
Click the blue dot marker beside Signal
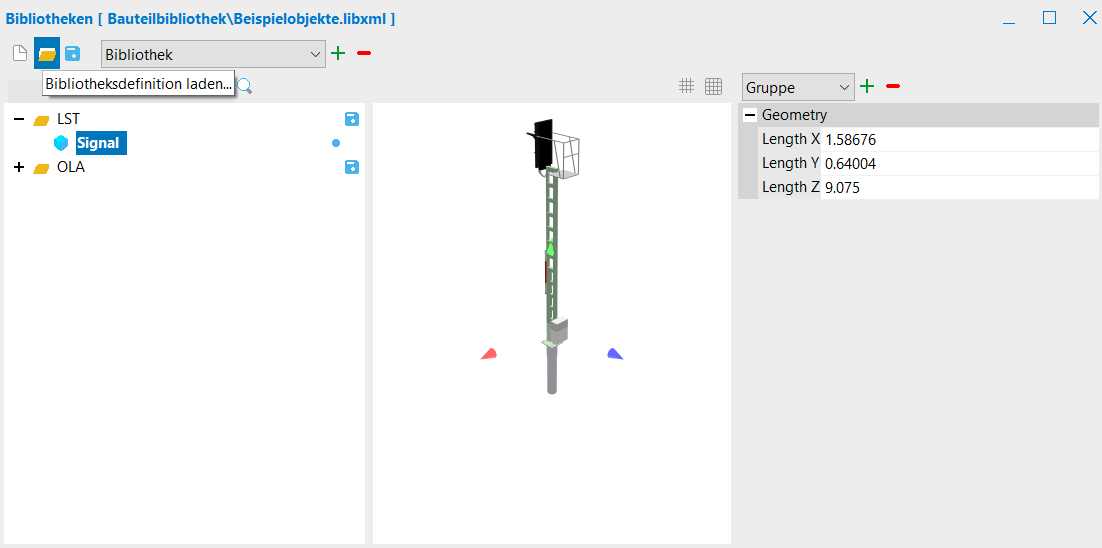[336, 143]
